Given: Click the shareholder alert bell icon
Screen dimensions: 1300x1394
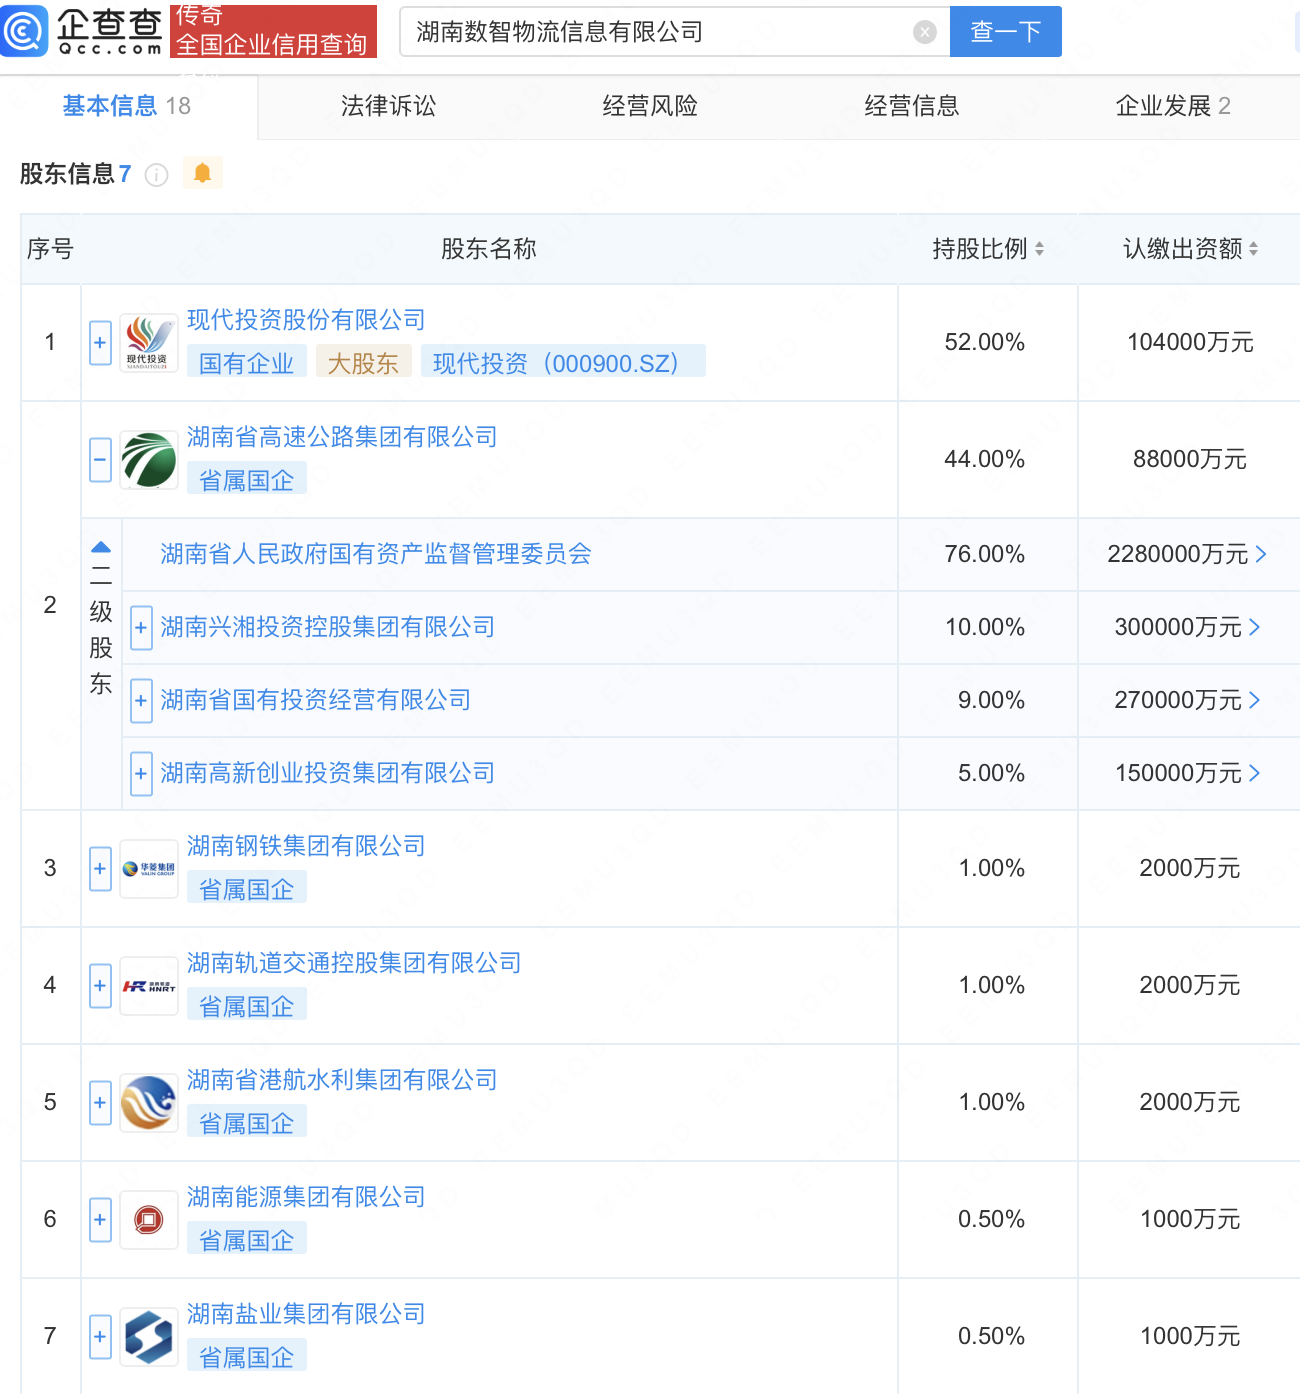Looking at the screenshot, I should [202, 173].
